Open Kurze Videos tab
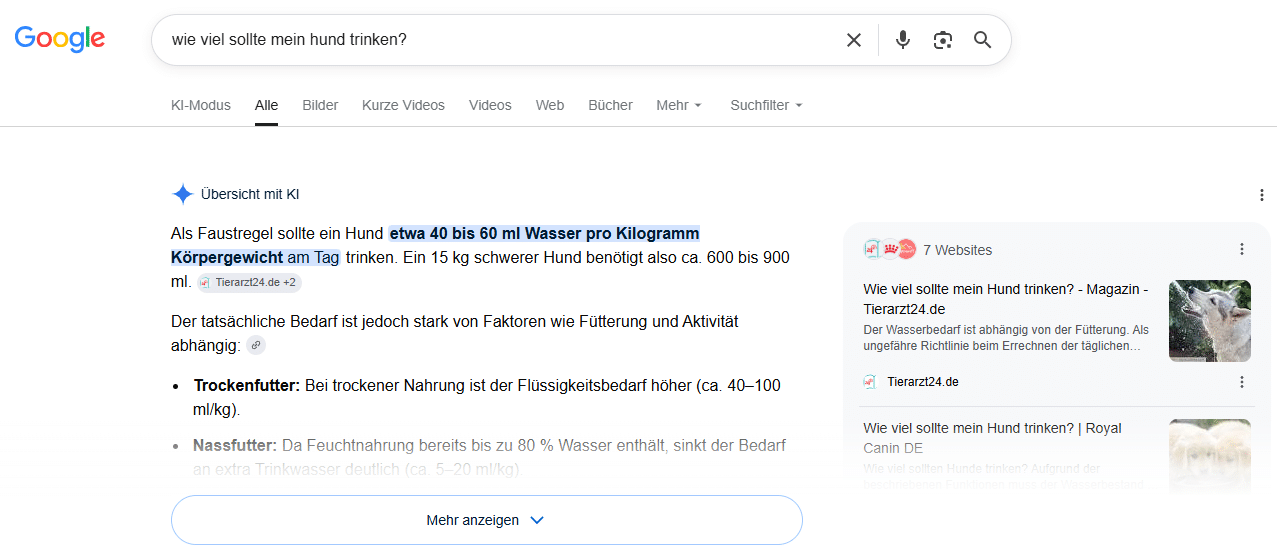 [403, 105]
